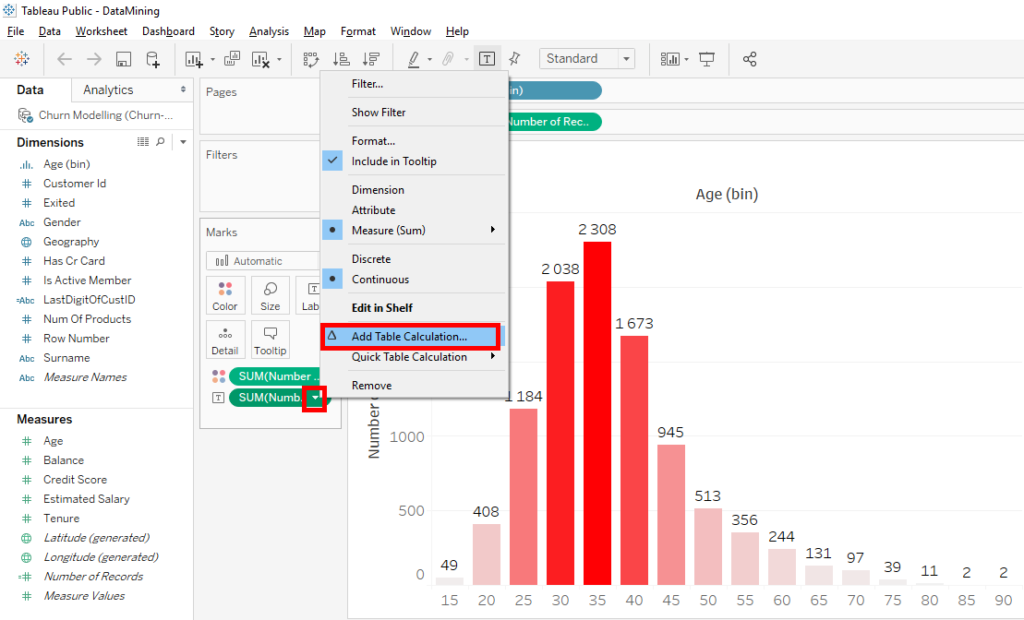Open the Analysis menu
The image size is (1024, 620).
pyautogui.click(x=268, y=31)
